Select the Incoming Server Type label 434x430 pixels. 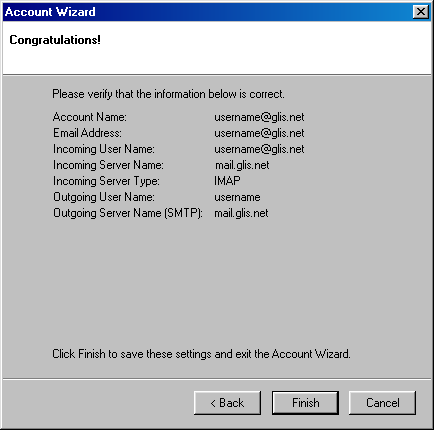point(106,181)
